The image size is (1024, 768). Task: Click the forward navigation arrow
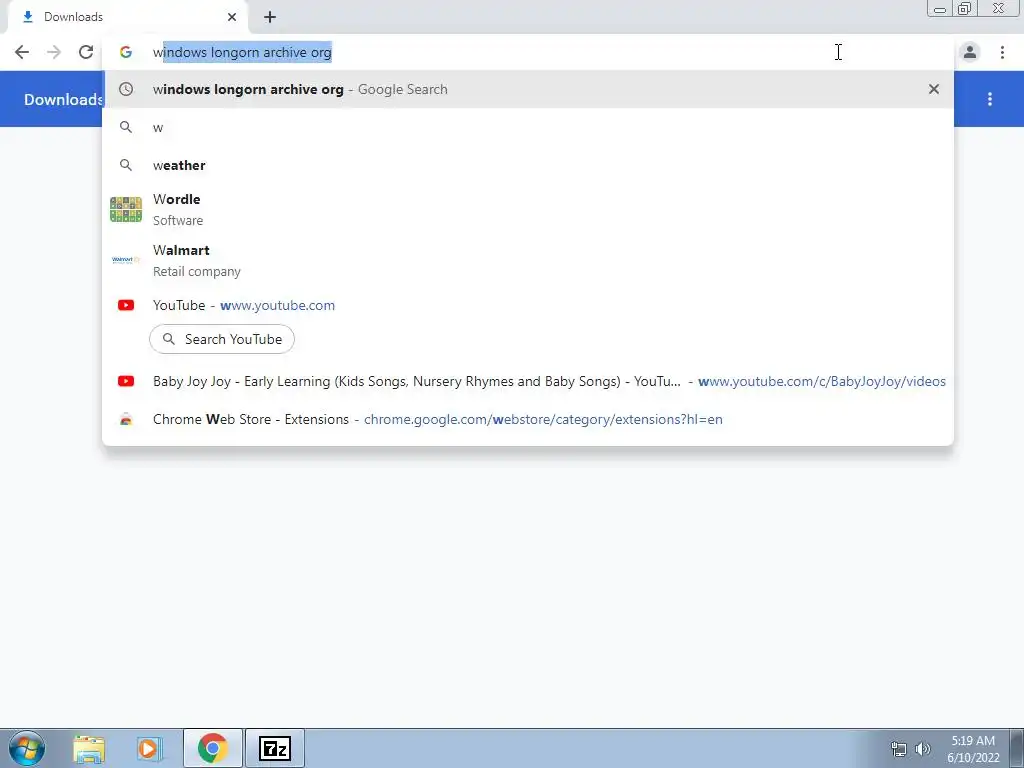(x=54, y=52)
